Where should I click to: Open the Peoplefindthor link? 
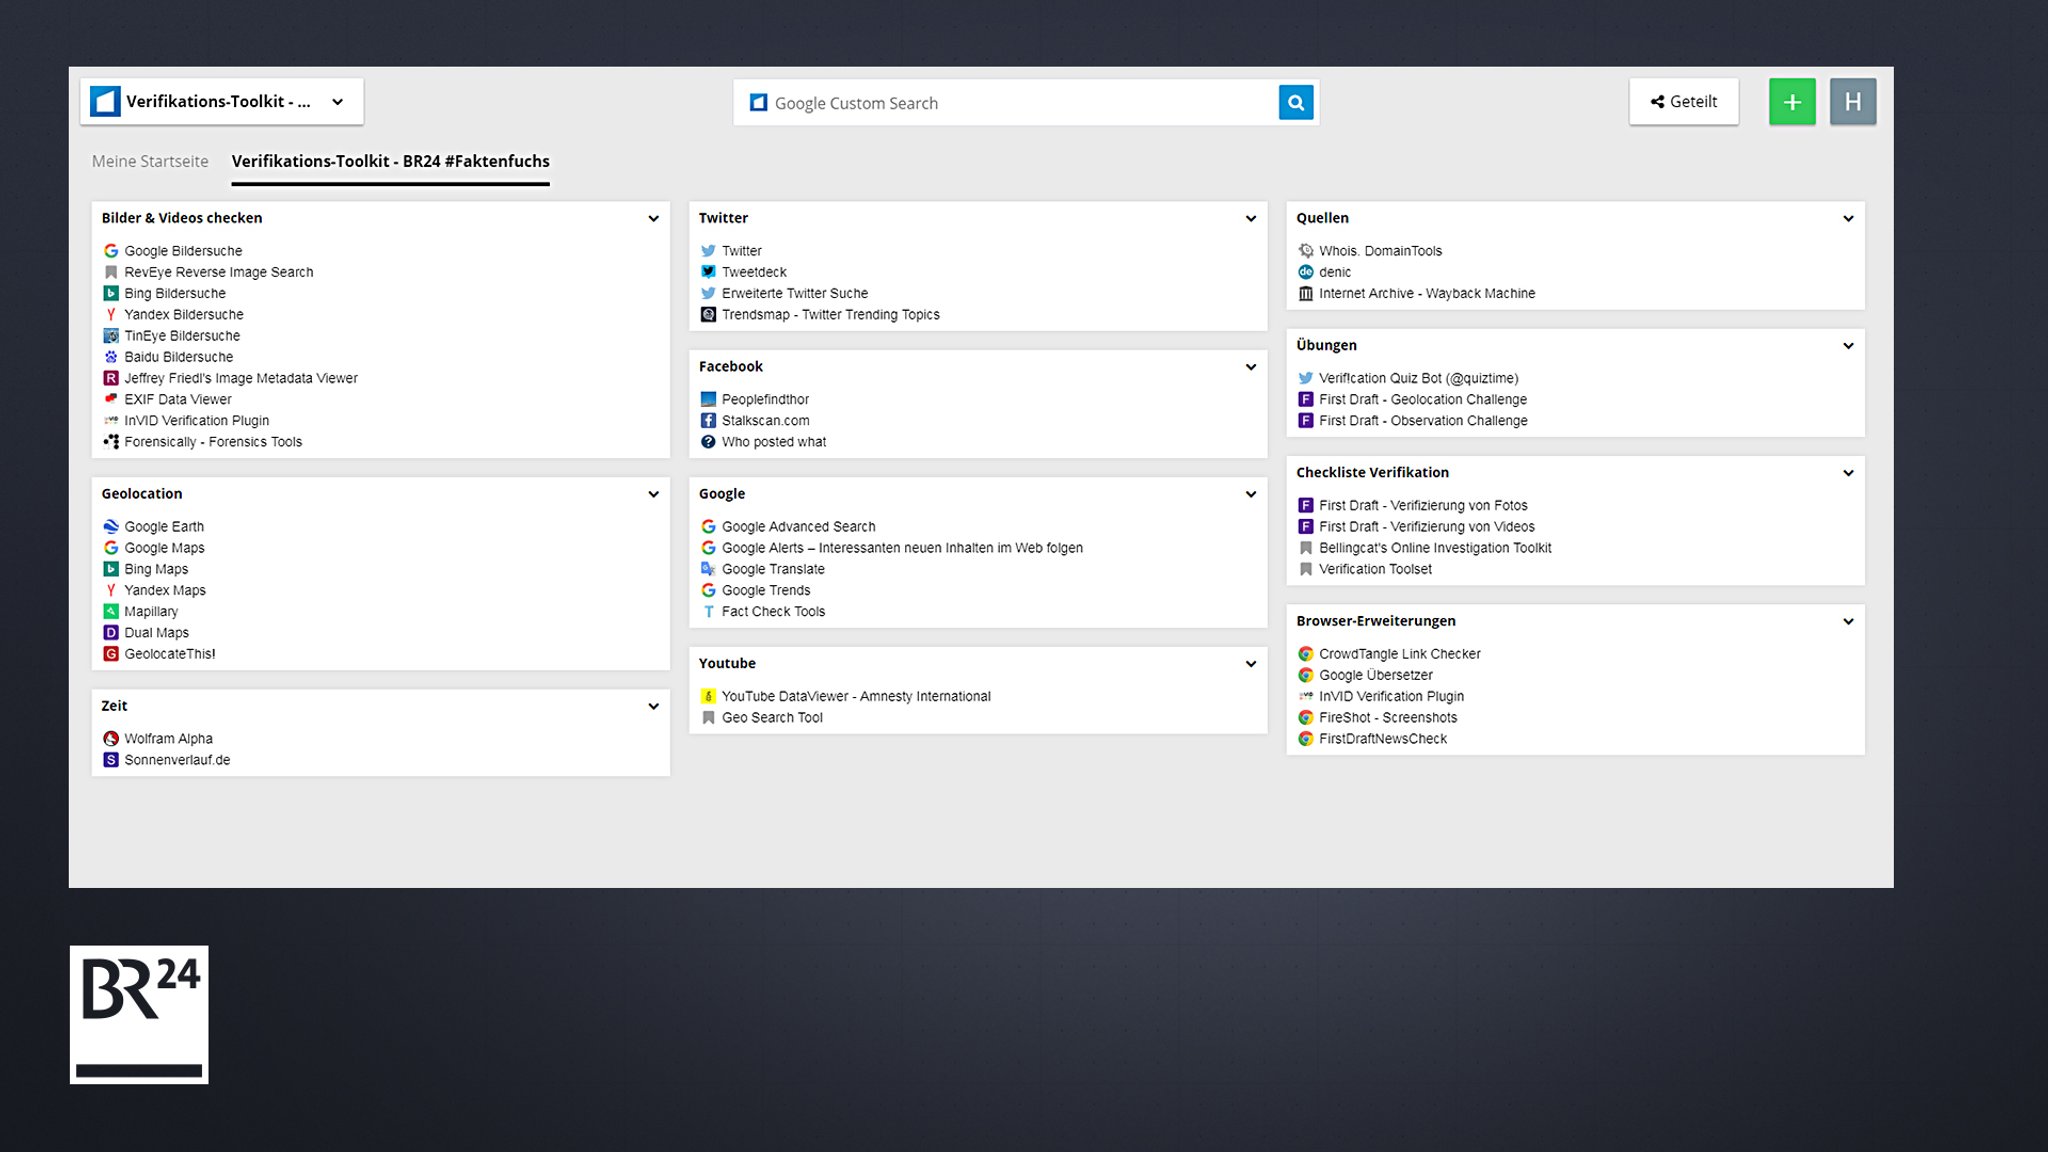pos(765,399)
